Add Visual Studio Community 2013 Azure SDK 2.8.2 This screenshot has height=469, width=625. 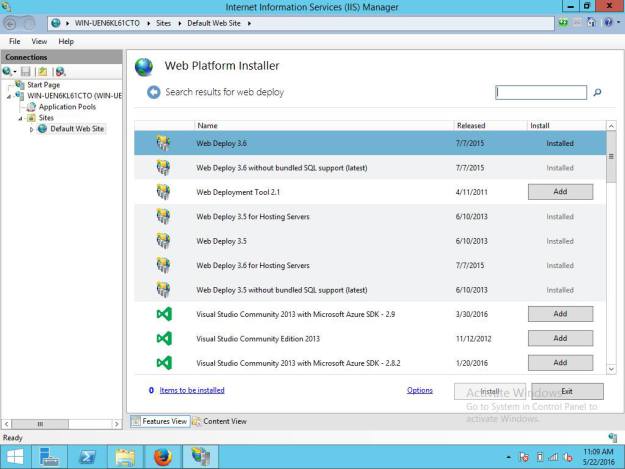560,363
